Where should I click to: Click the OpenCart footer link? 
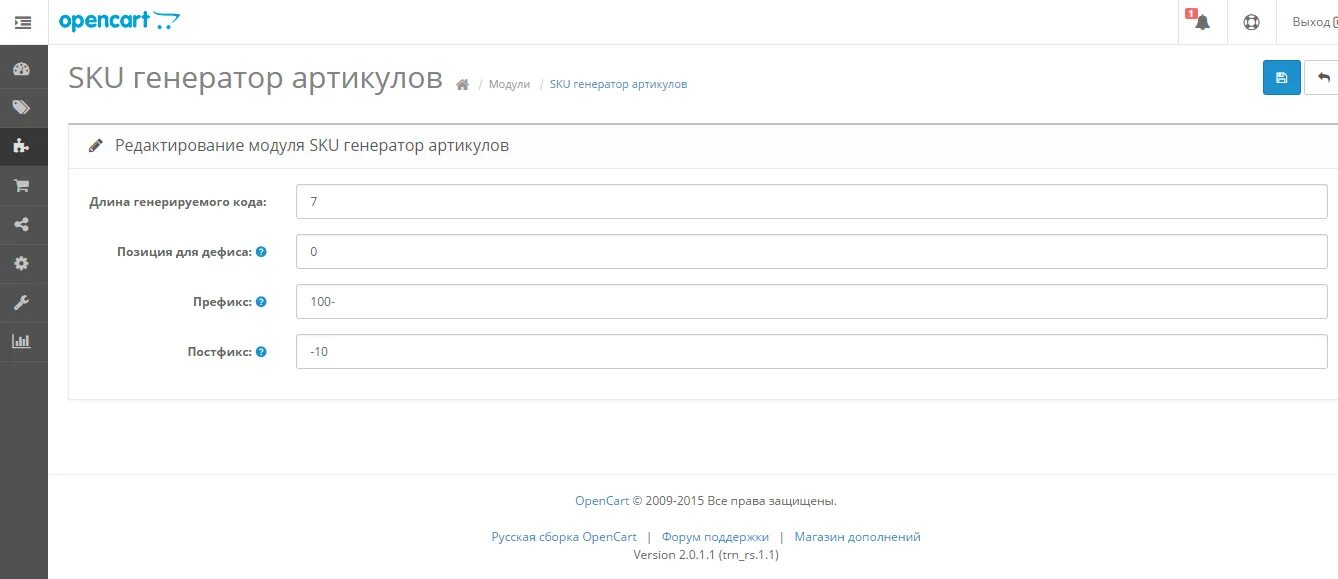click(x=602, y=501)
